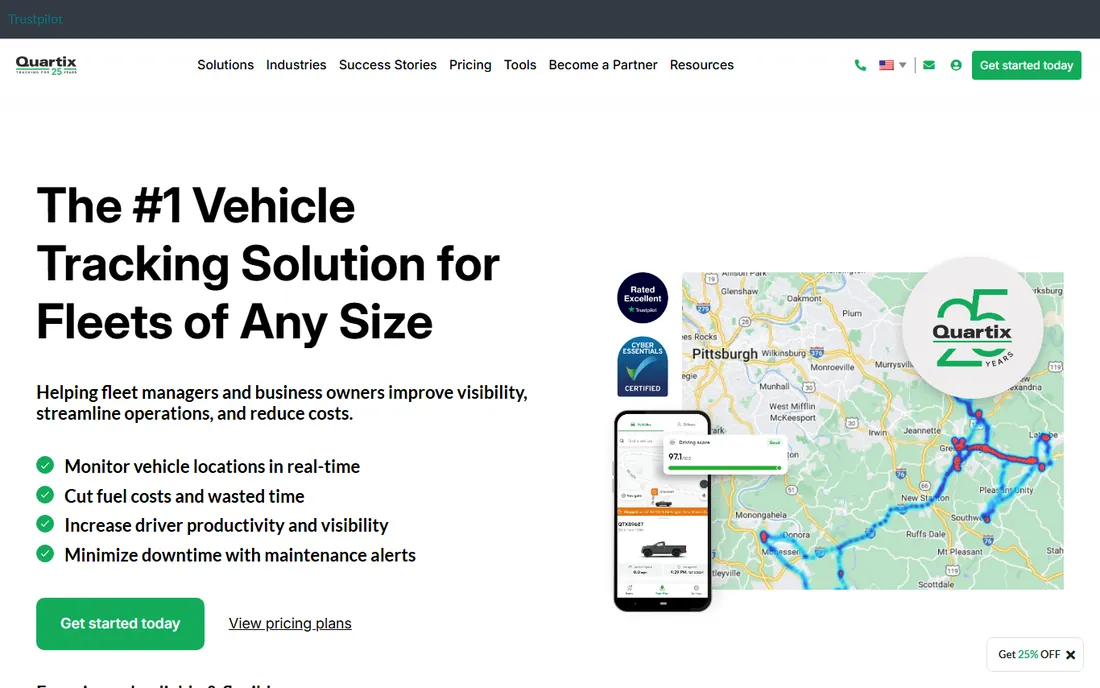Click the phone app mockup image

[x=662, y=511]
